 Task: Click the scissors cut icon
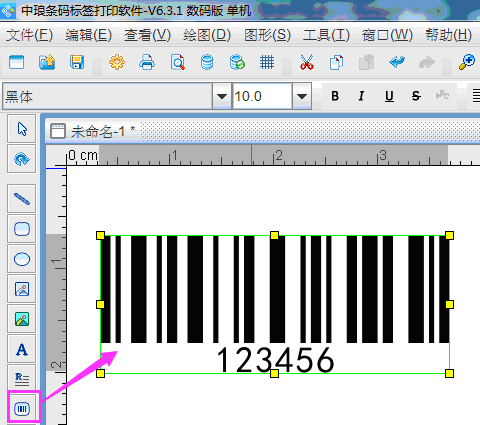point(307,62)
